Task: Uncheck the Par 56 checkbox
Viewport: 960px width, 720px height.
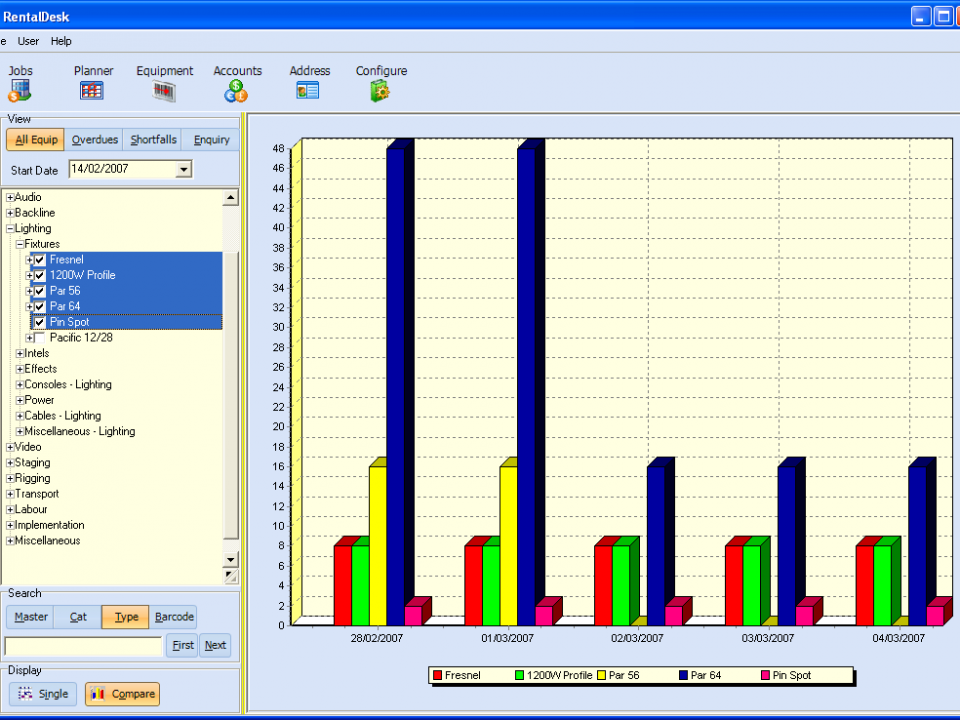Action: tap(40, 291)
